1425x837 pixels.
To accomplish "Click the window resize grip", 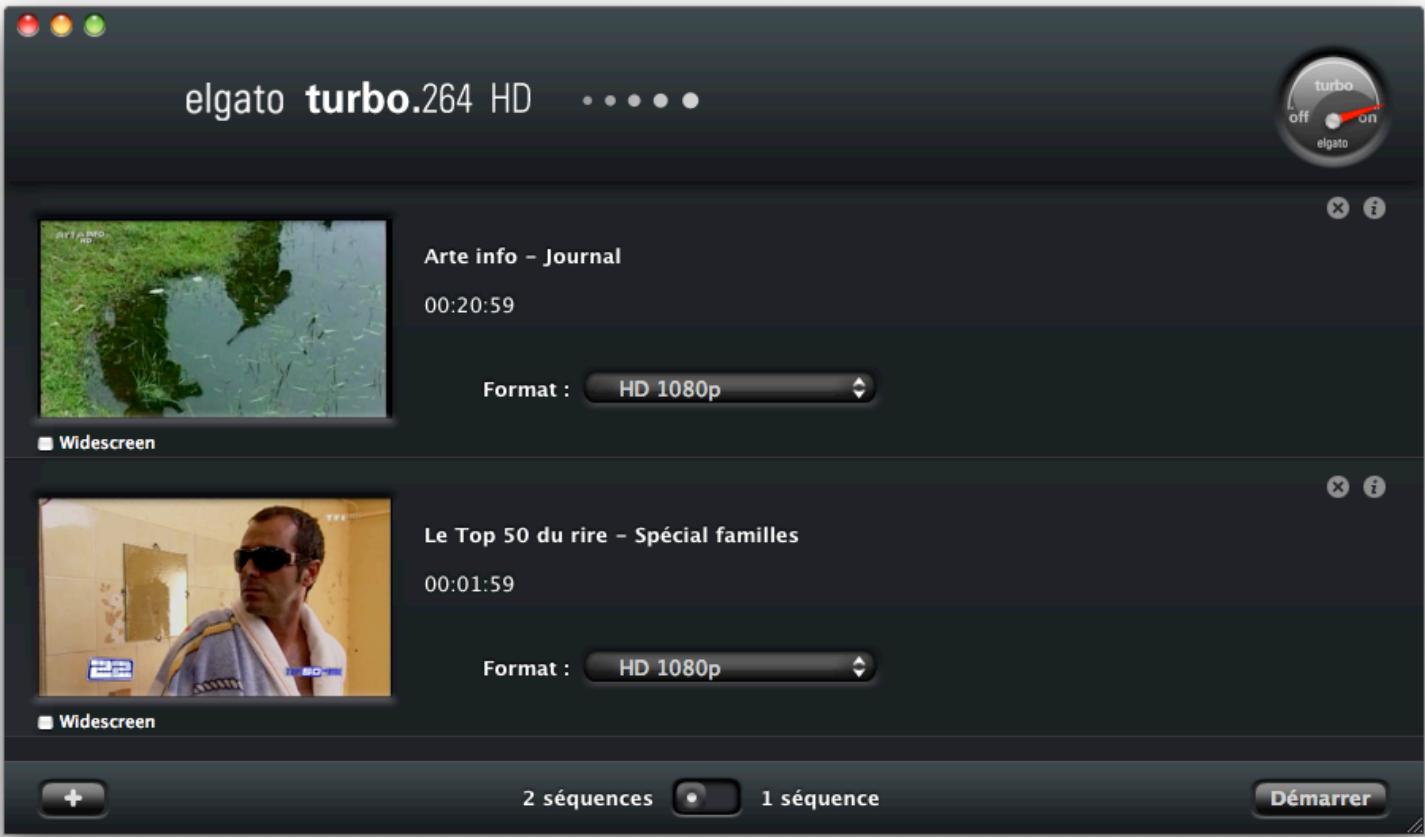I will coord(1413,825).
